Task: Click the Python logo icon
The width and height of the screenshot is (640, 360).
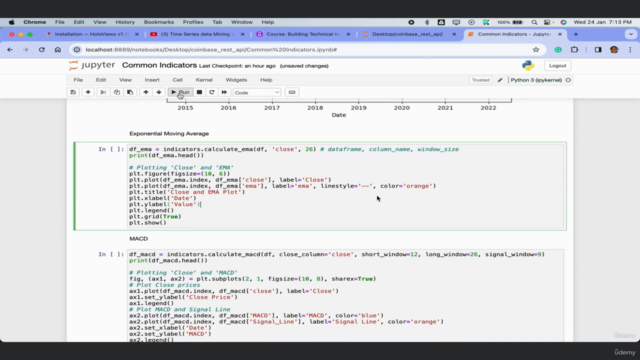Action: tap(528, 65)
